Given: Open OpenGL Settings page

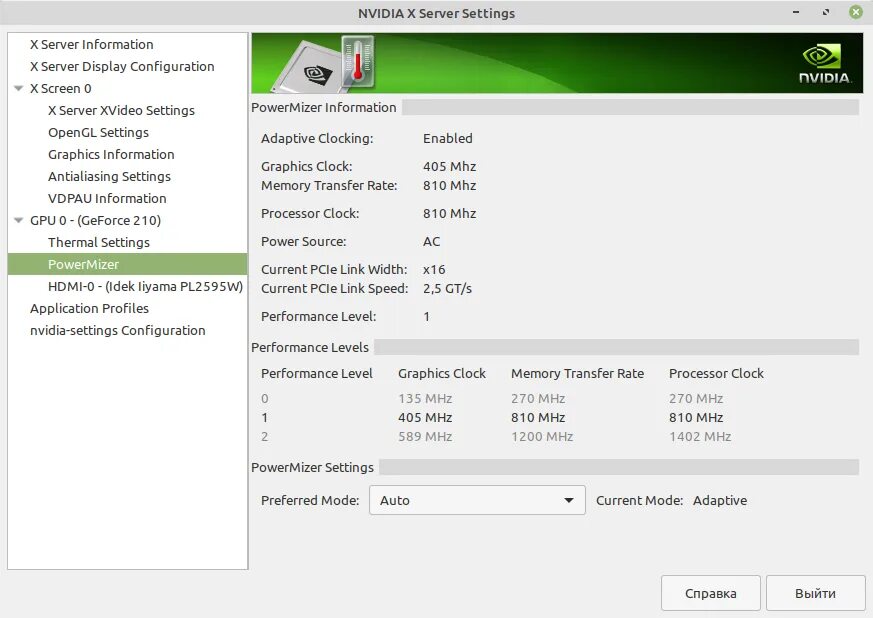Looking at the screenshot, I should click(x=99, y=133).
